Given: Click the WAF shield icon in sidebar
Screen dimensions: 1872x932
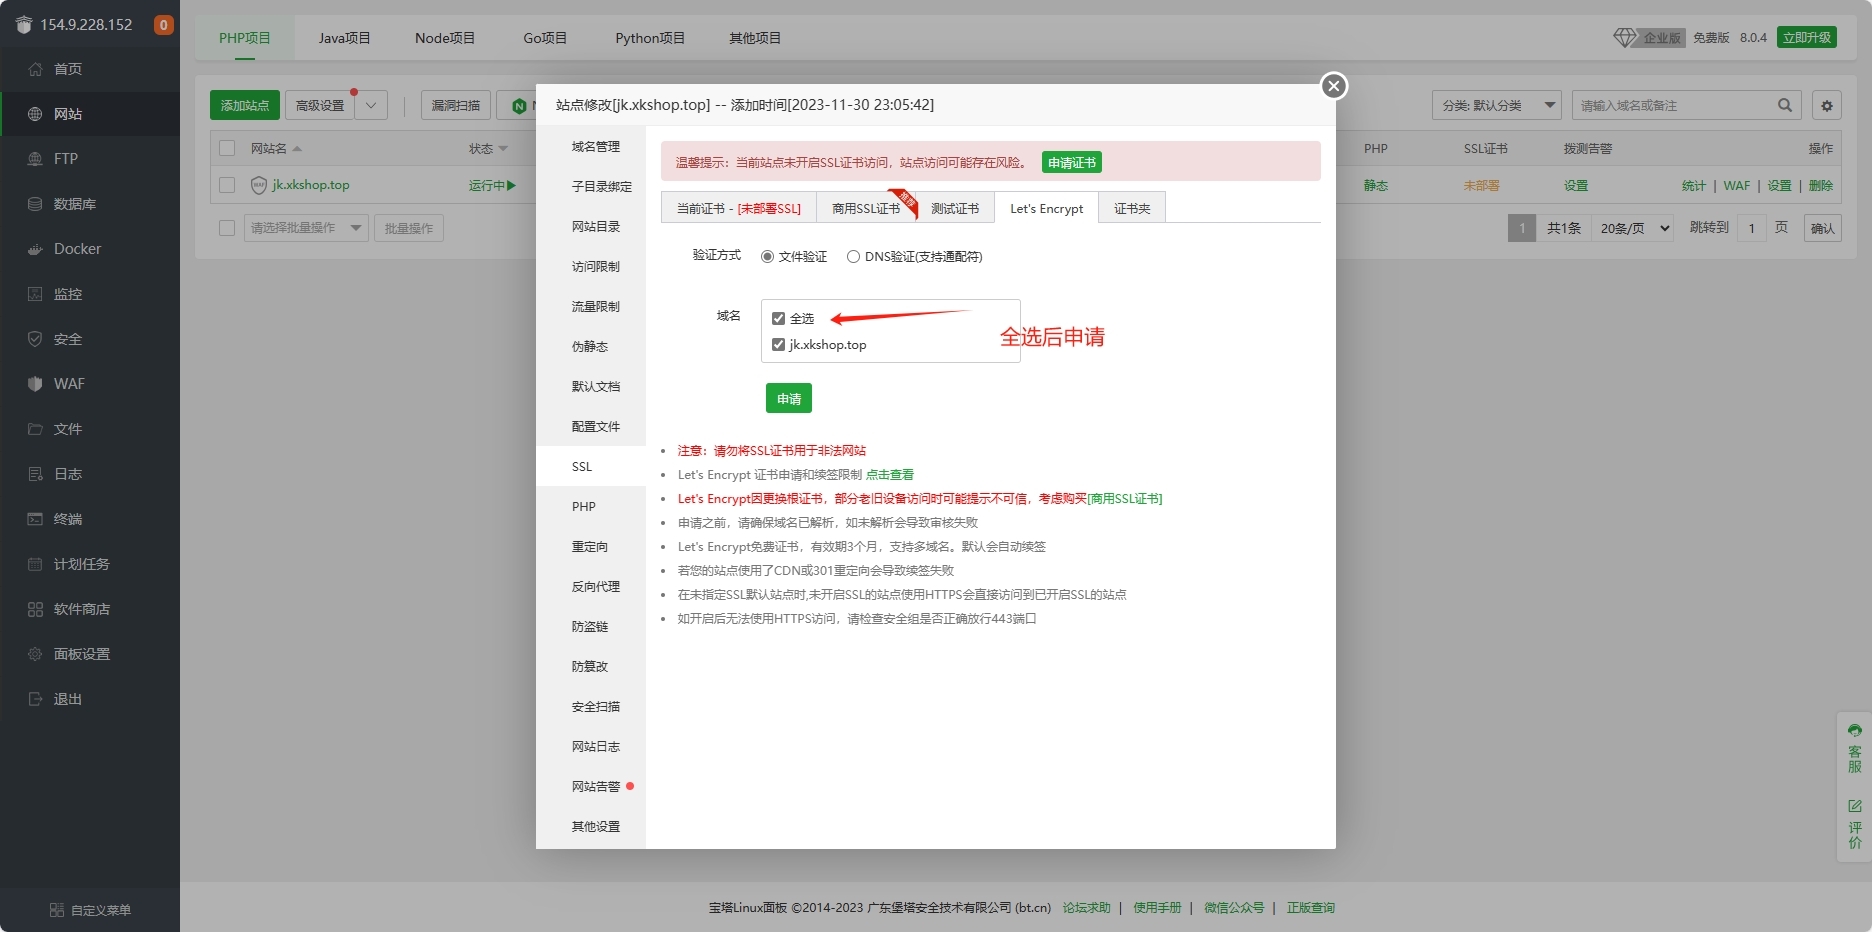Looking at the screenshot, I should click(x=36, y=384).
